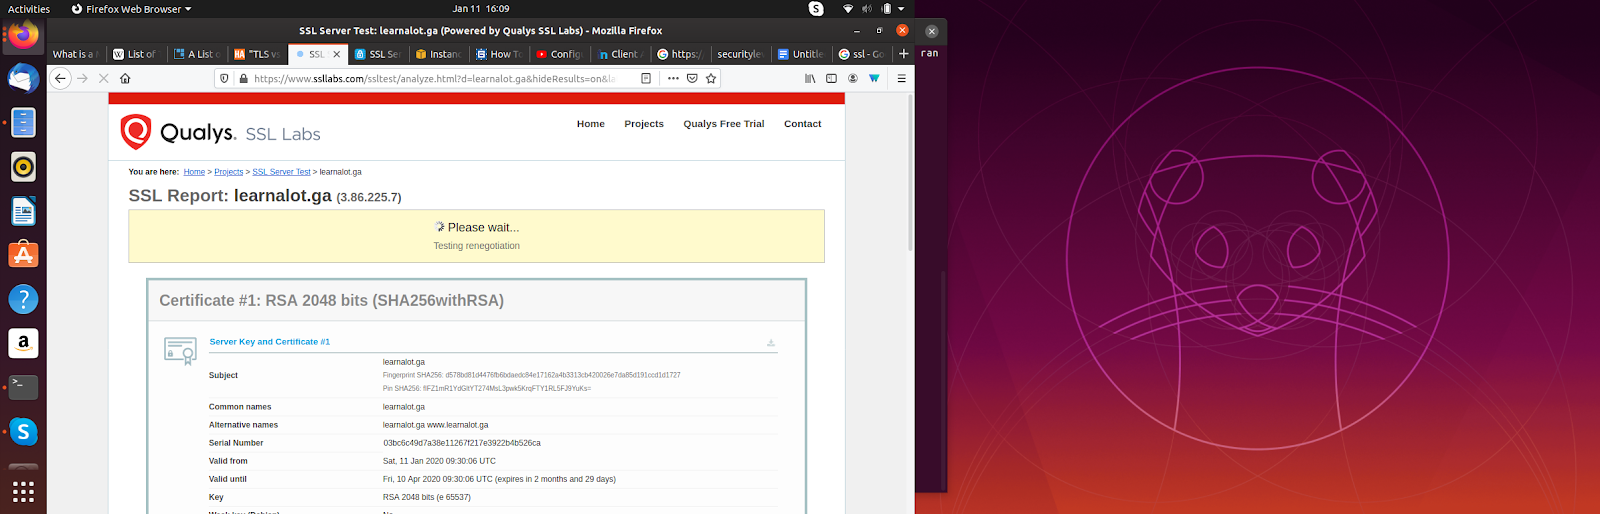Open the Amazon launcher in dock
The height and width of the screenshot is (514, 1600).
[23, 343]
